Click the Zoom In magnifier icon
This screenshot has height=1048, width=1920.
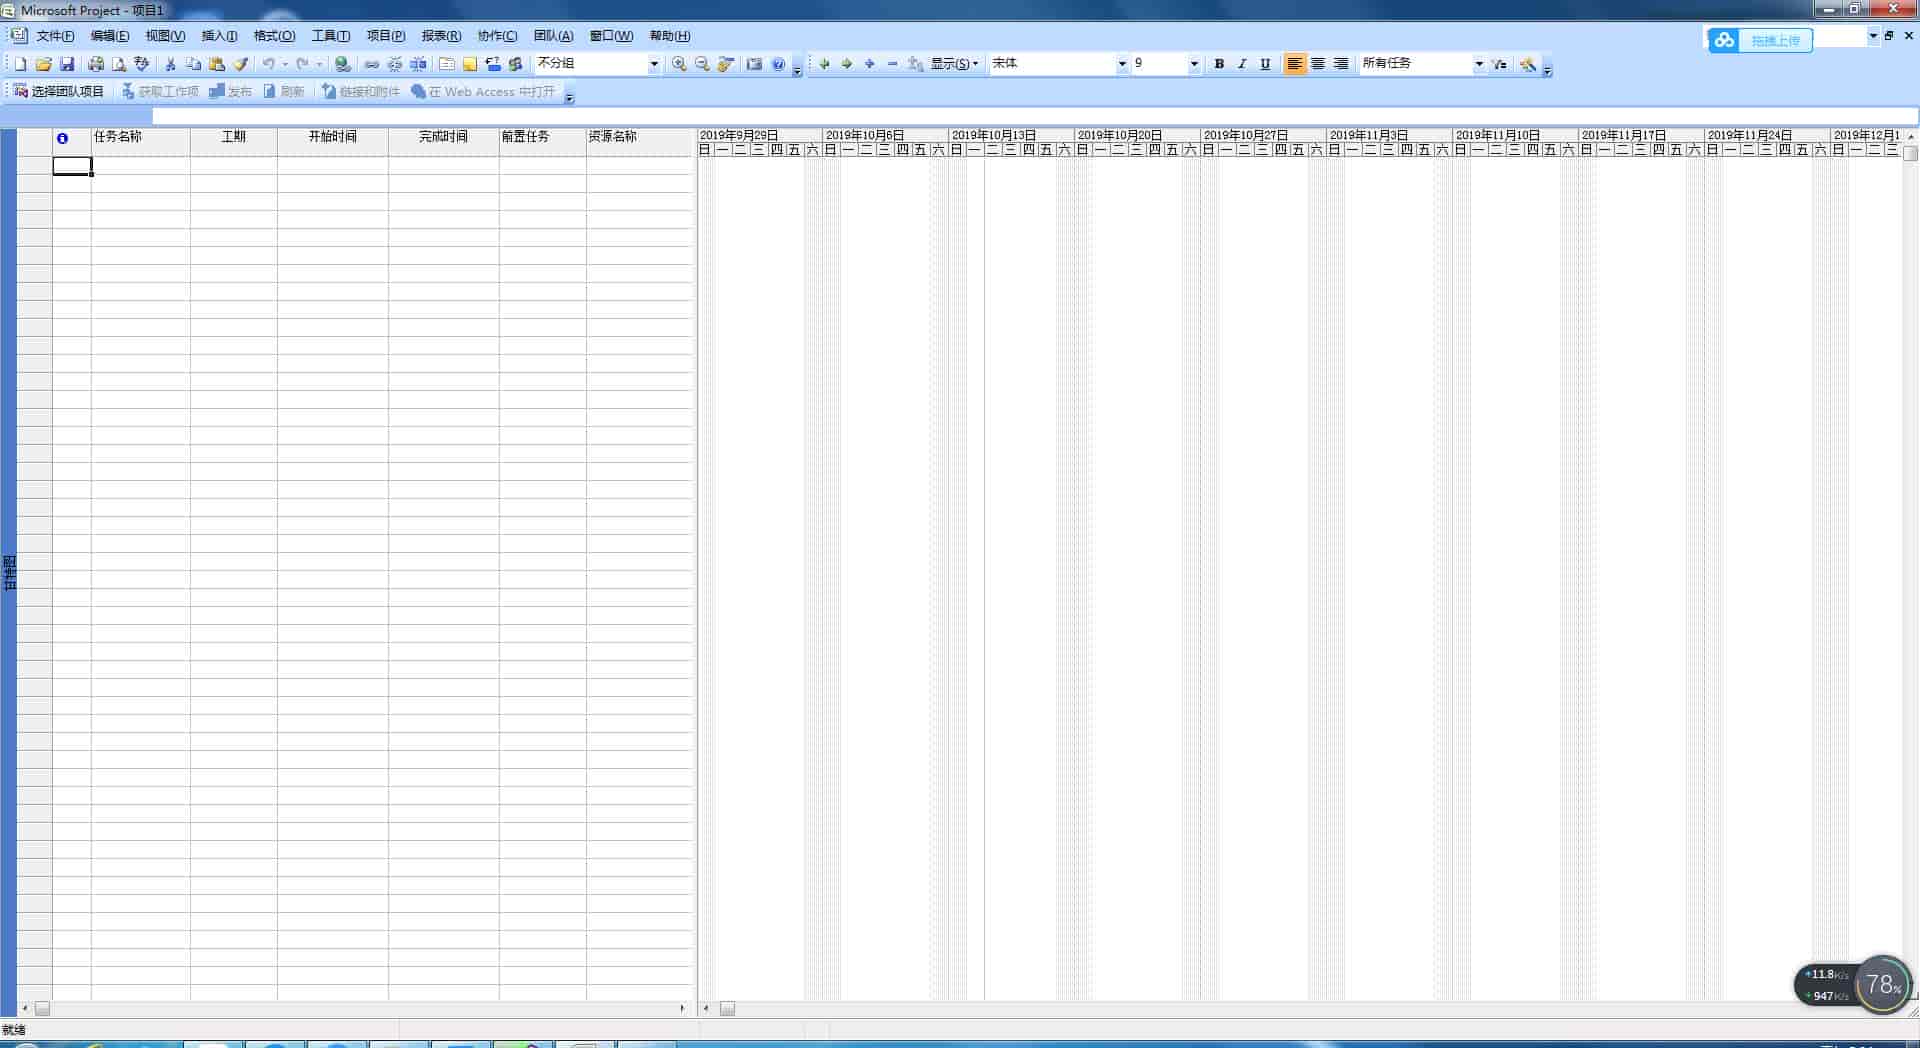679,64
